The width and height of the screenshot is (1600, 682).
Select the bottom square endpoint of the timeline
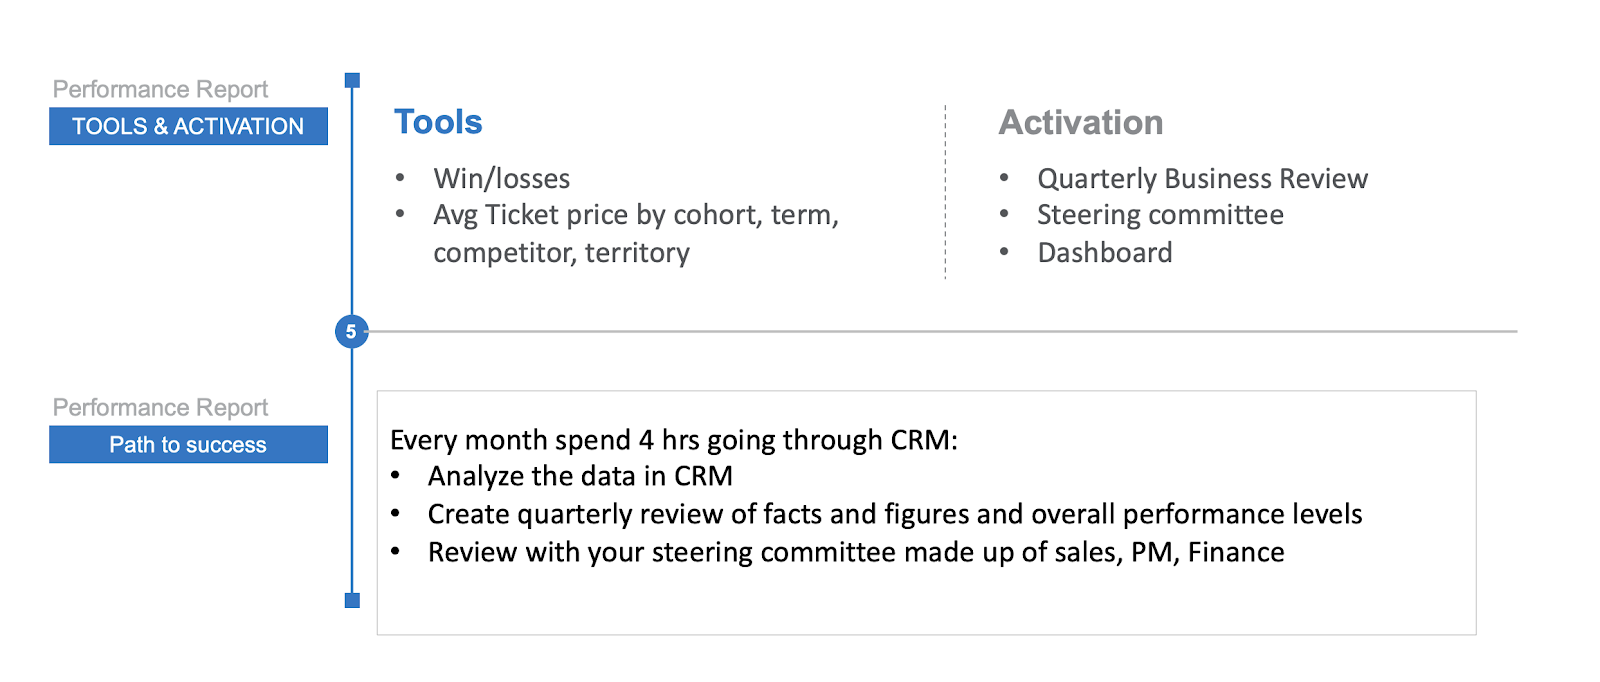(x=352, y=601)
